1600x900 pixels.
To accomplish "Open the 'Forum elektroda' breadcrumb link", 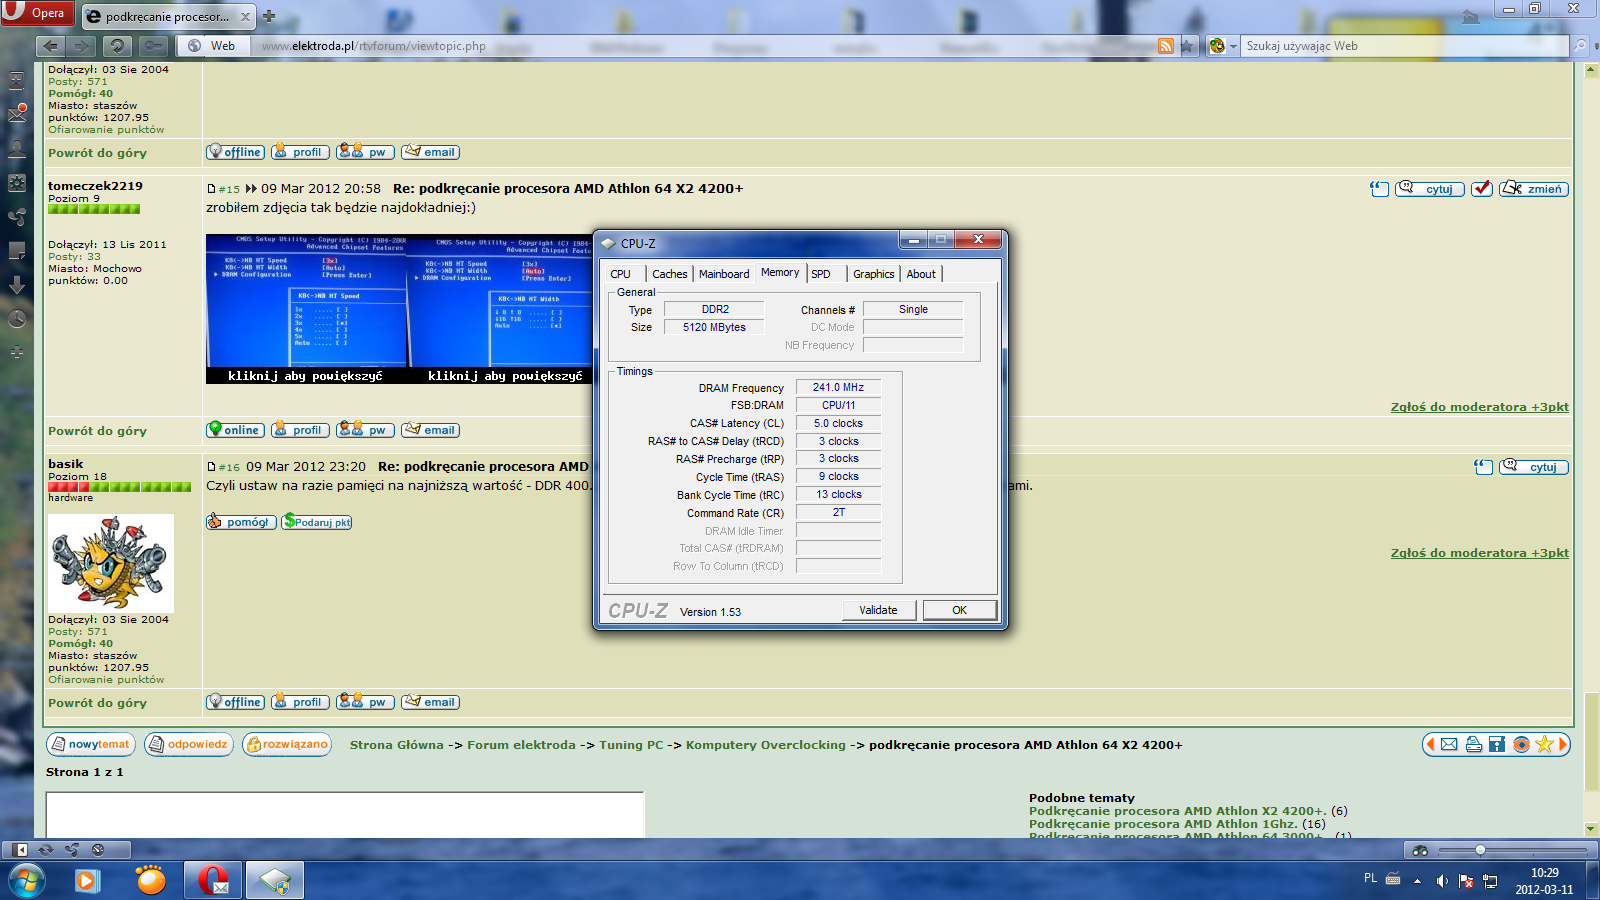I will 521,745.
